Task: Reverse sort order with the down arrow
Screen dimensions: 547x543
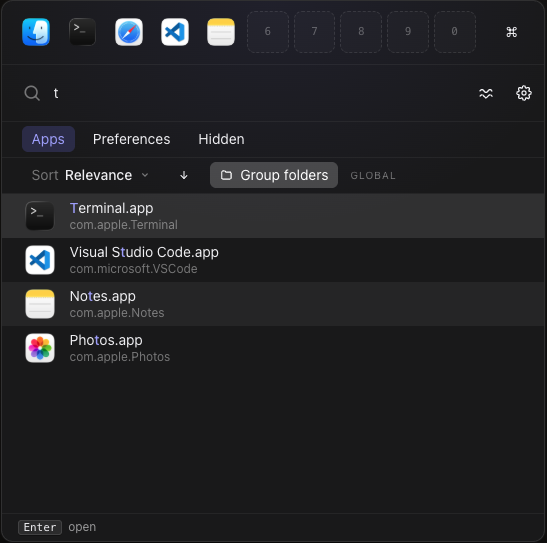Action: (184, 175)
